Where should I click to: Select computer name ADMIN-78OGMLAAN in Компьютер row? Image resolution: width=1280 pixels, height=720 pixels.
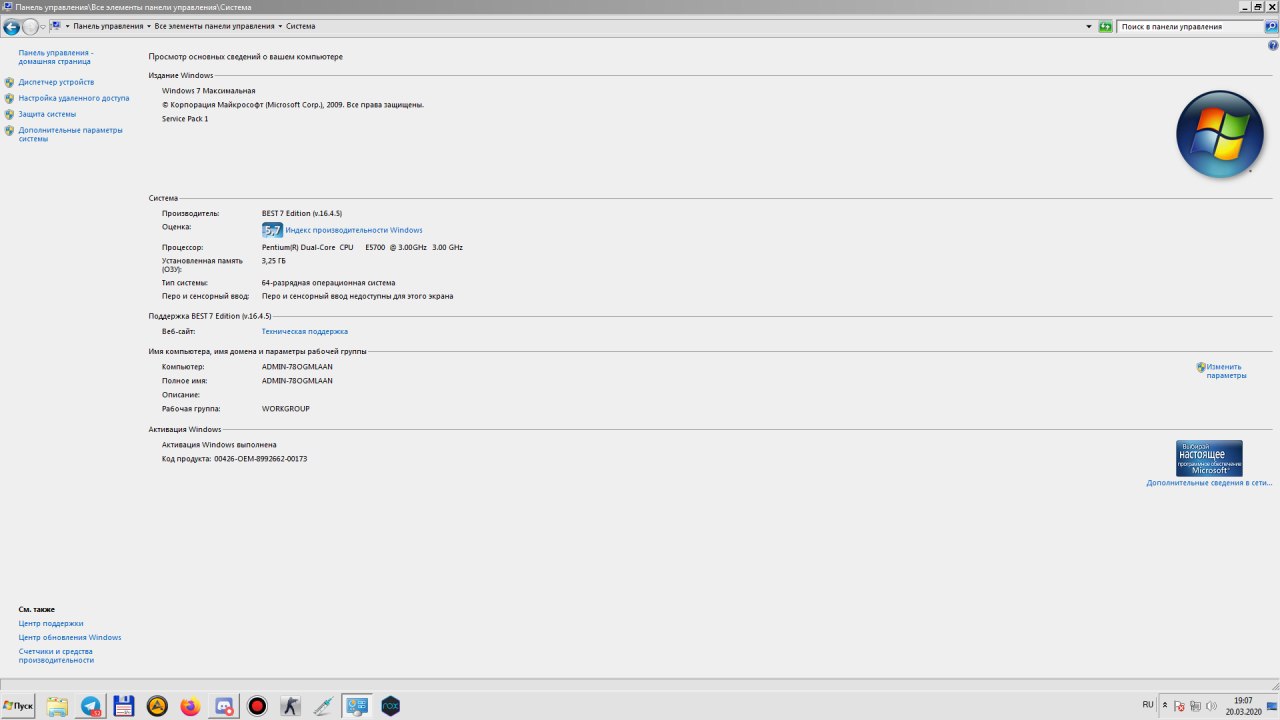click(x=297, y=367)
